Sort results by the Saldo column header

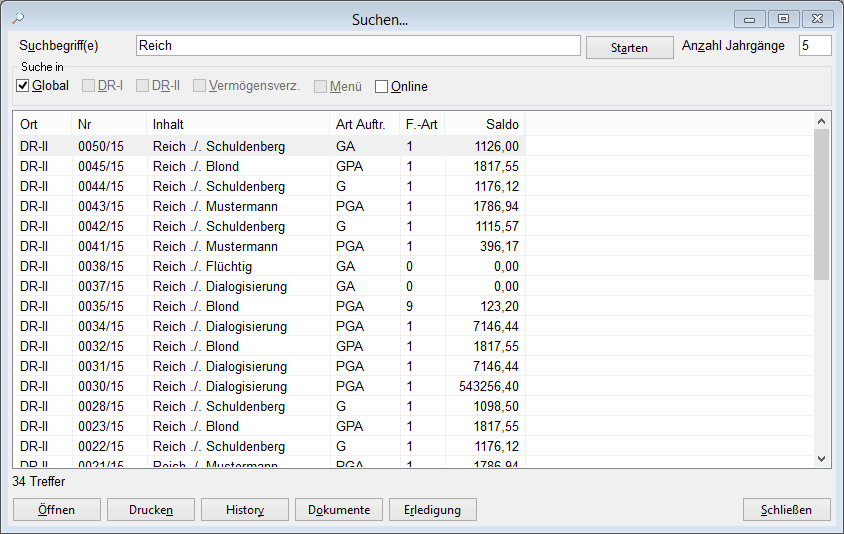(x=484, y=125)
